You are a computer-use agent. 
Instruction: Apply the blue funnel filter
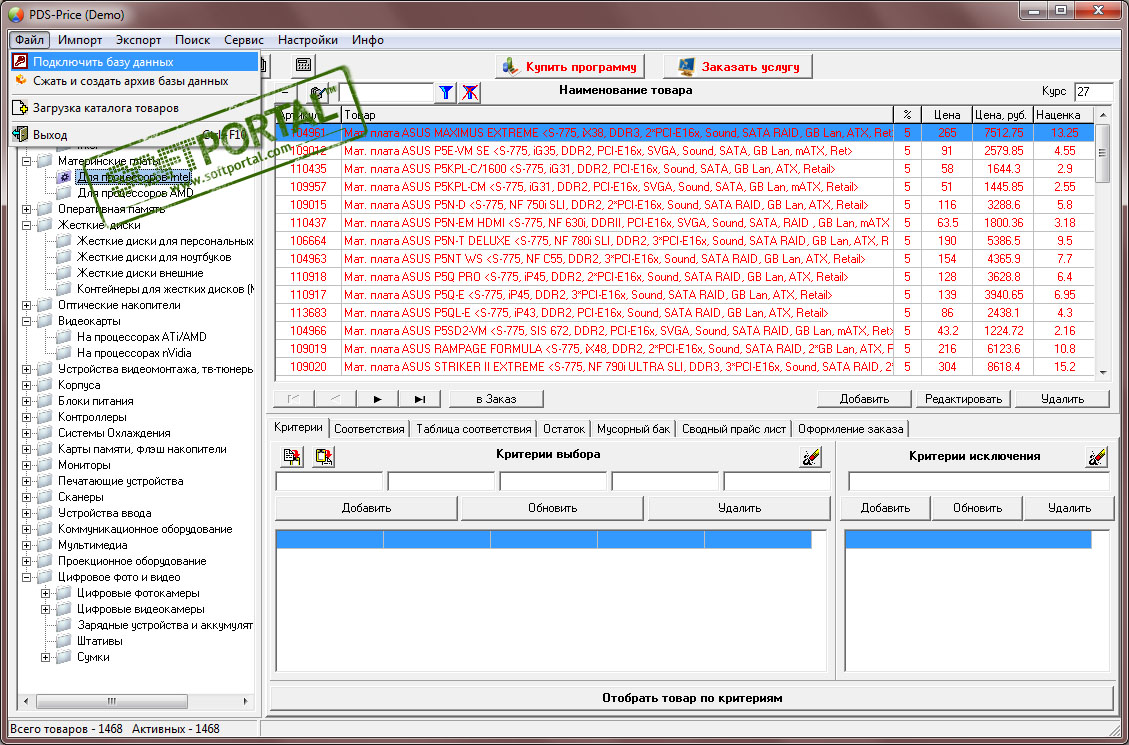tap(446, 93)
